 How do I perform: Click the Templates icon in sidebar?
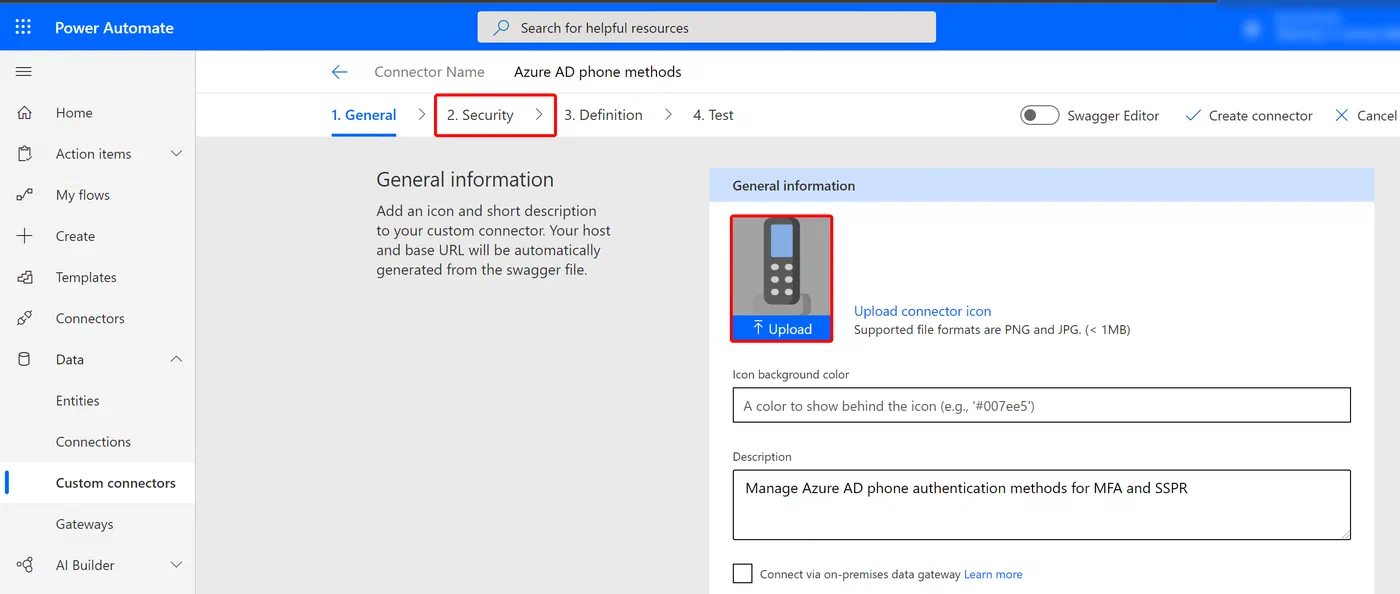[x=25, y=277]
